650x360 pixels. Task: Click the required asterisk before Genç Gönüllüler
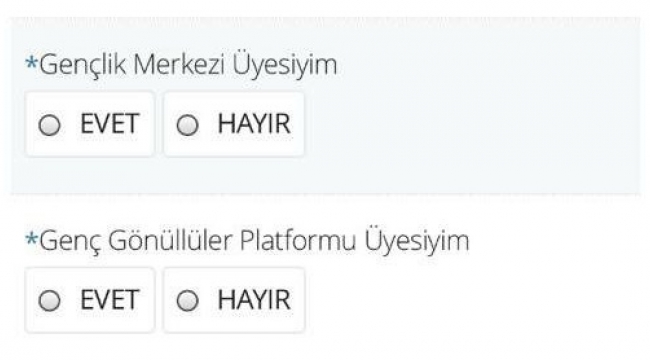(x=32, y=240)
